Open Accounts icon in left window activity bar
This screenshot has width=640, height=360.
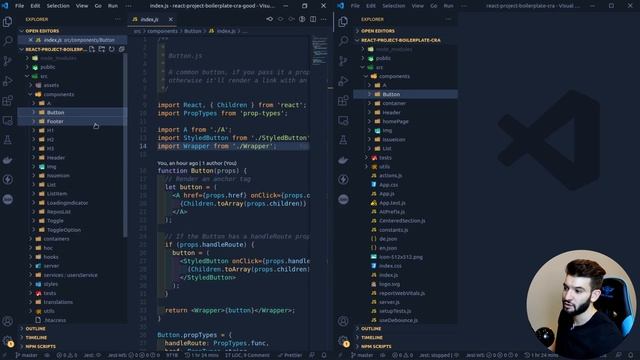(8, 322)
